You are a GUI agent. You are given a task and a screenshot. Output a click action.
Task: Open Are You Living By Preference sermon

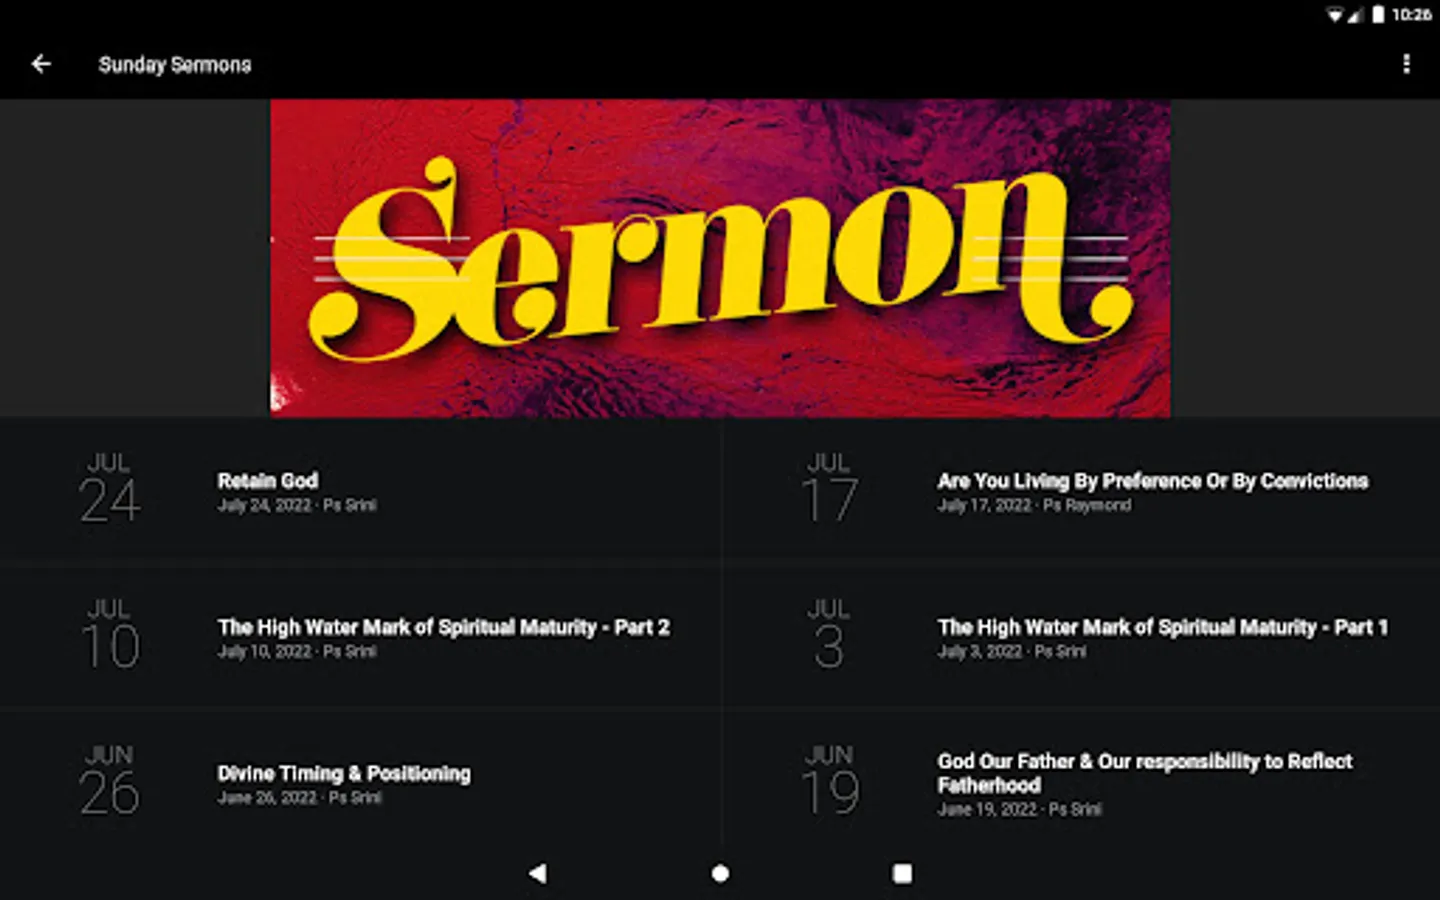[1081, 492]
